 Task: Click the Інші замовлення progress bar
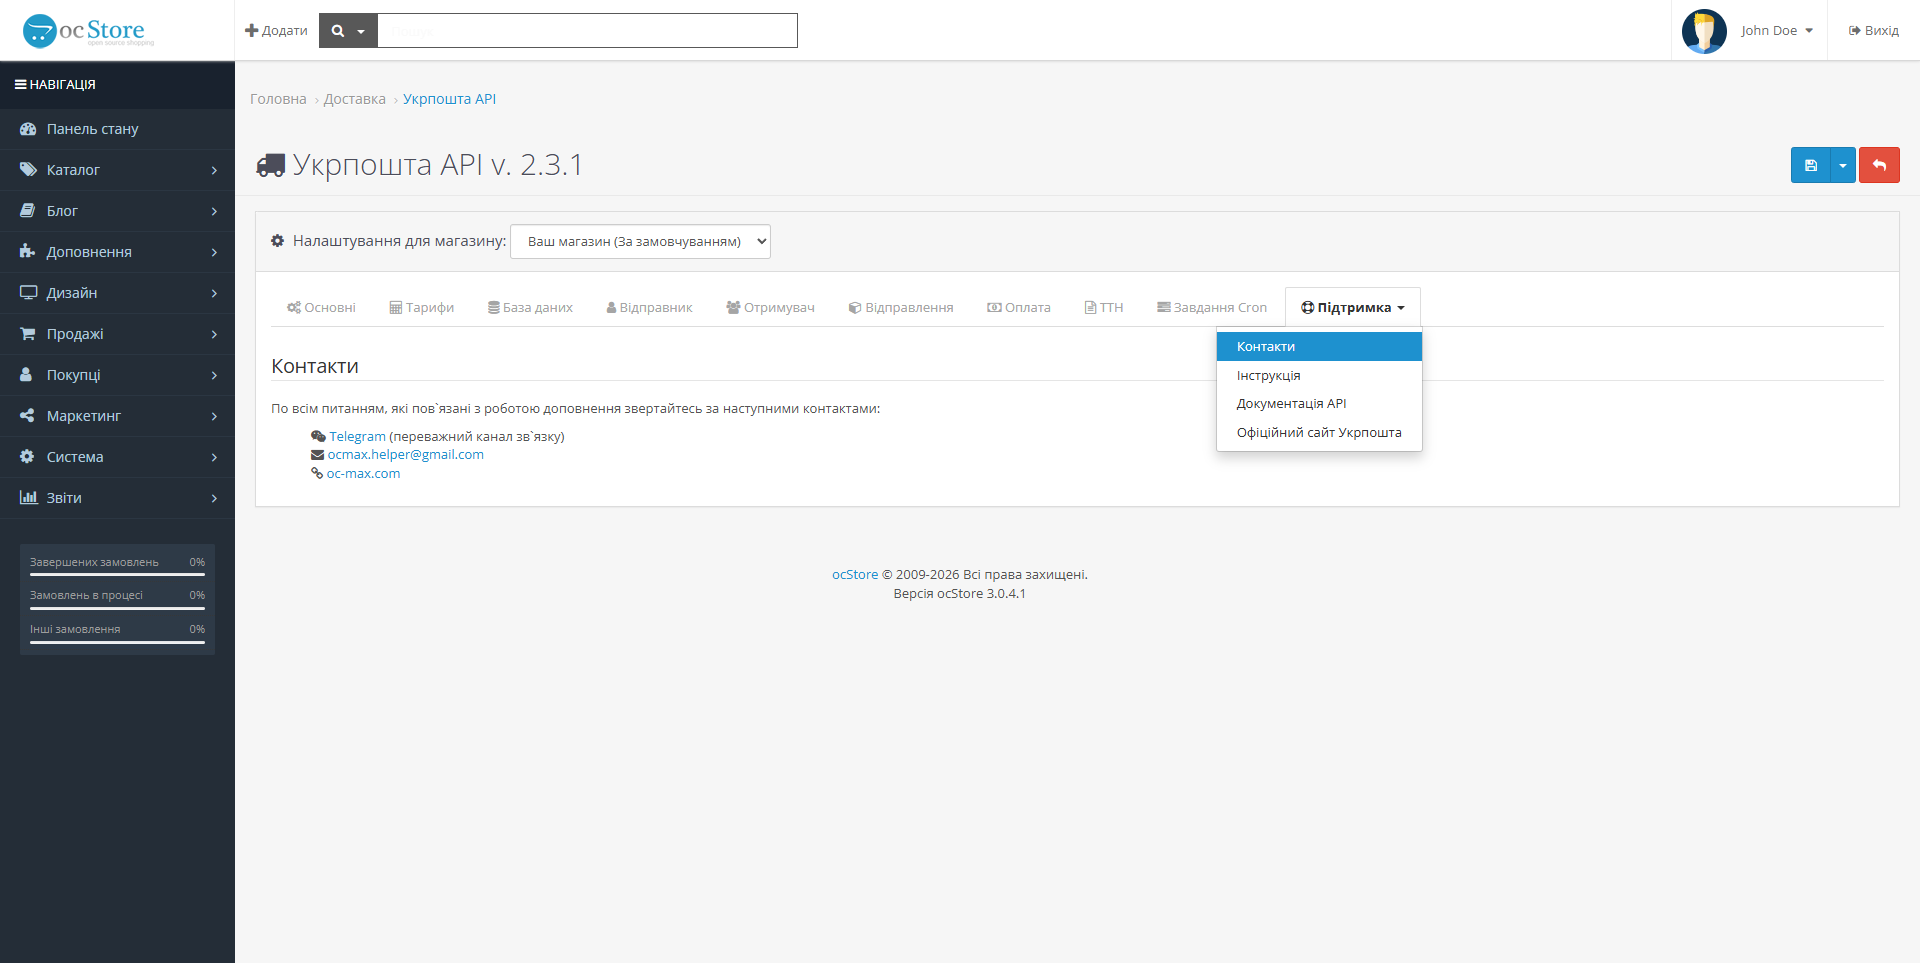coord(117,642)
